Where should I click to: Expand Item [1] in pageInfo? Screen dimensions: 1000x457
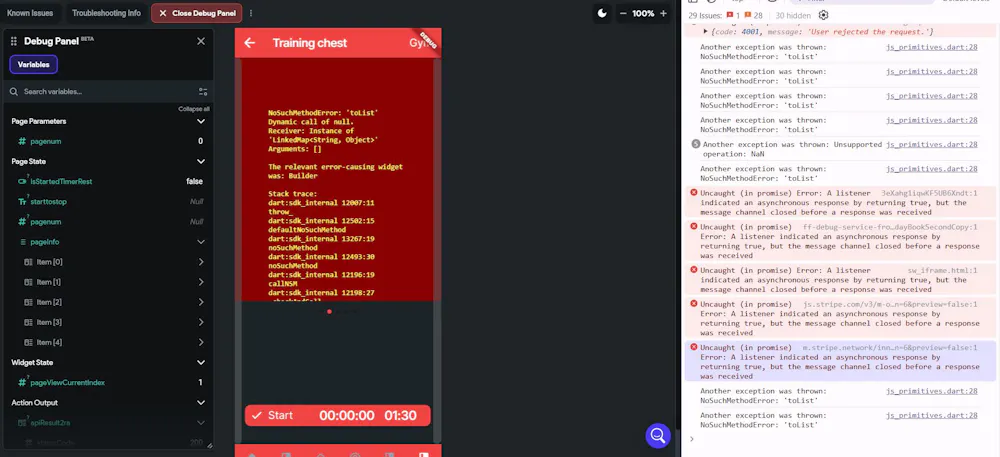[x=201, y=282]
